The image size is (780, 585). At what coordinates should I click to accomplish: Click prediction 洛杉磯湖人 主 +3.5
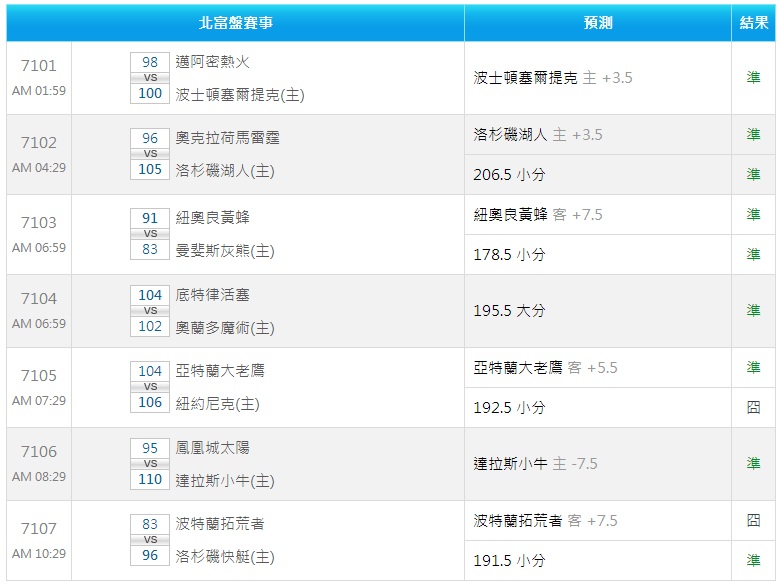[x=538, y=134]
